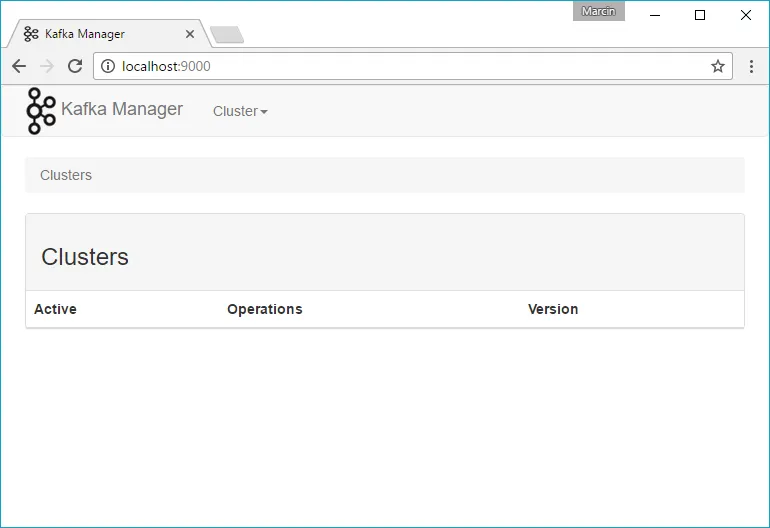770x528 pixels.
Task: Click the browser forward arrow
Action: pyautogui.click(x=47, y=66)
